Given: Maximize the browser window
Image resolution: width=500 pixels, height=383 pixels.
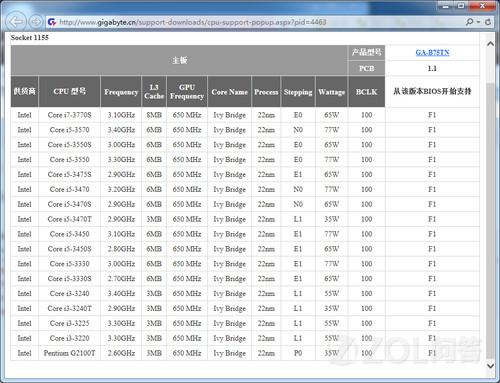Looking at the screenshot, I should tap(462, 5).
